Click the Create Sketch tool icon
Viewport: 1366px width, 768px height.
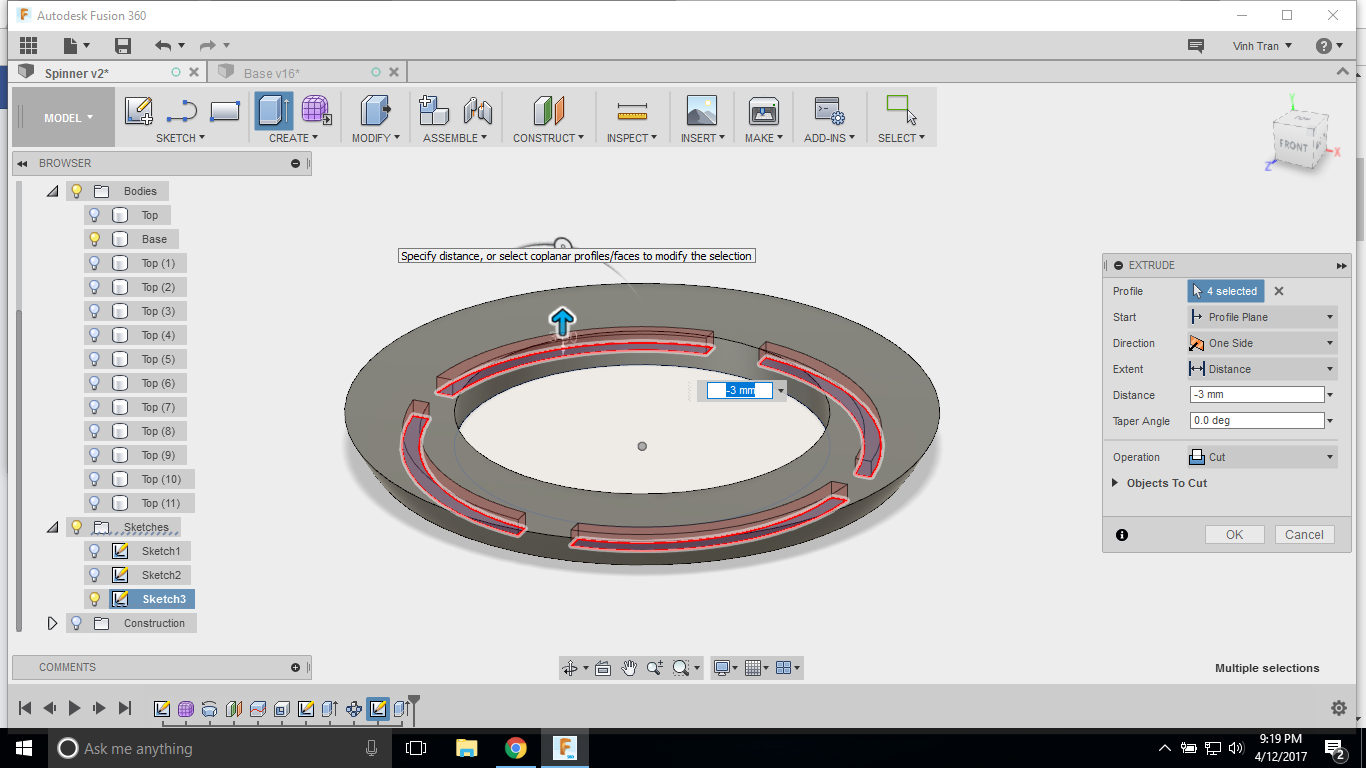tap(139, 111)
